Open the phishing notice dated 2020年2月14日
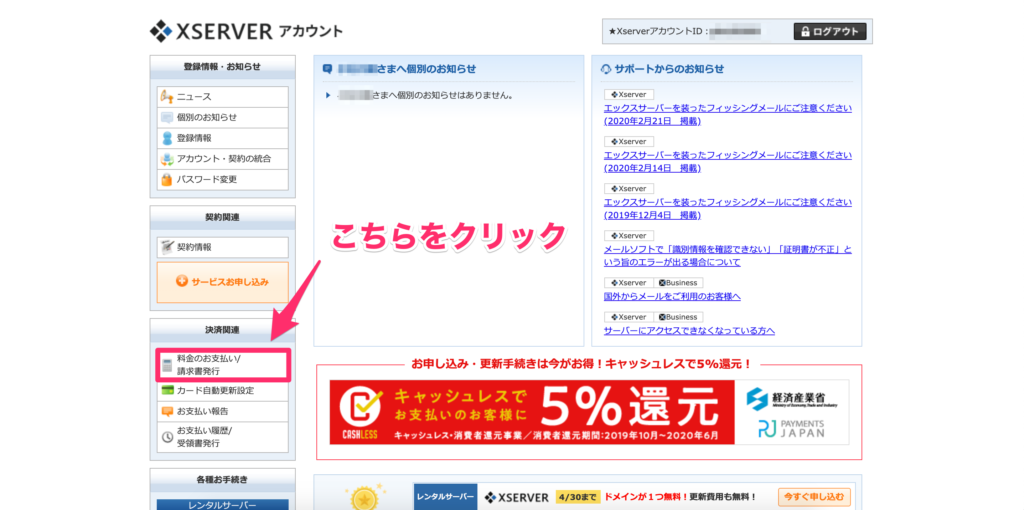The height and width of the screenshot is (510, 1024). click(728, 162)
